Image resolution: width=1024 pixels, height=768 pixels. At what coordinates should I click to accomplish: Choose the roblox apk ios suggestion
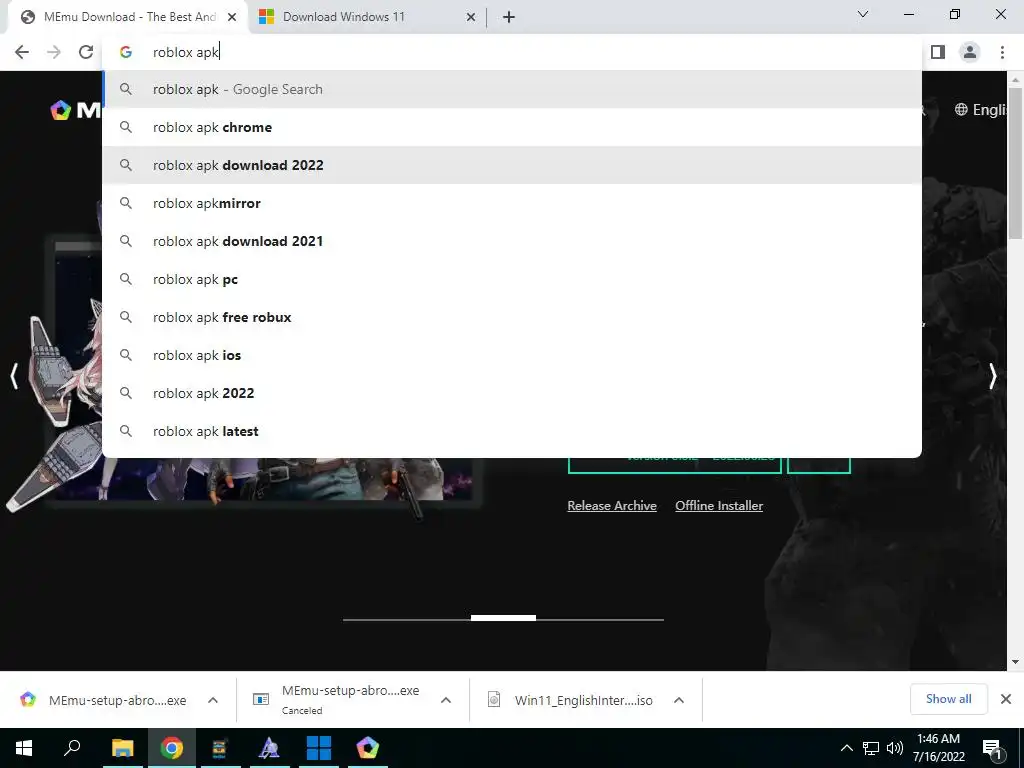pos(512,355)
